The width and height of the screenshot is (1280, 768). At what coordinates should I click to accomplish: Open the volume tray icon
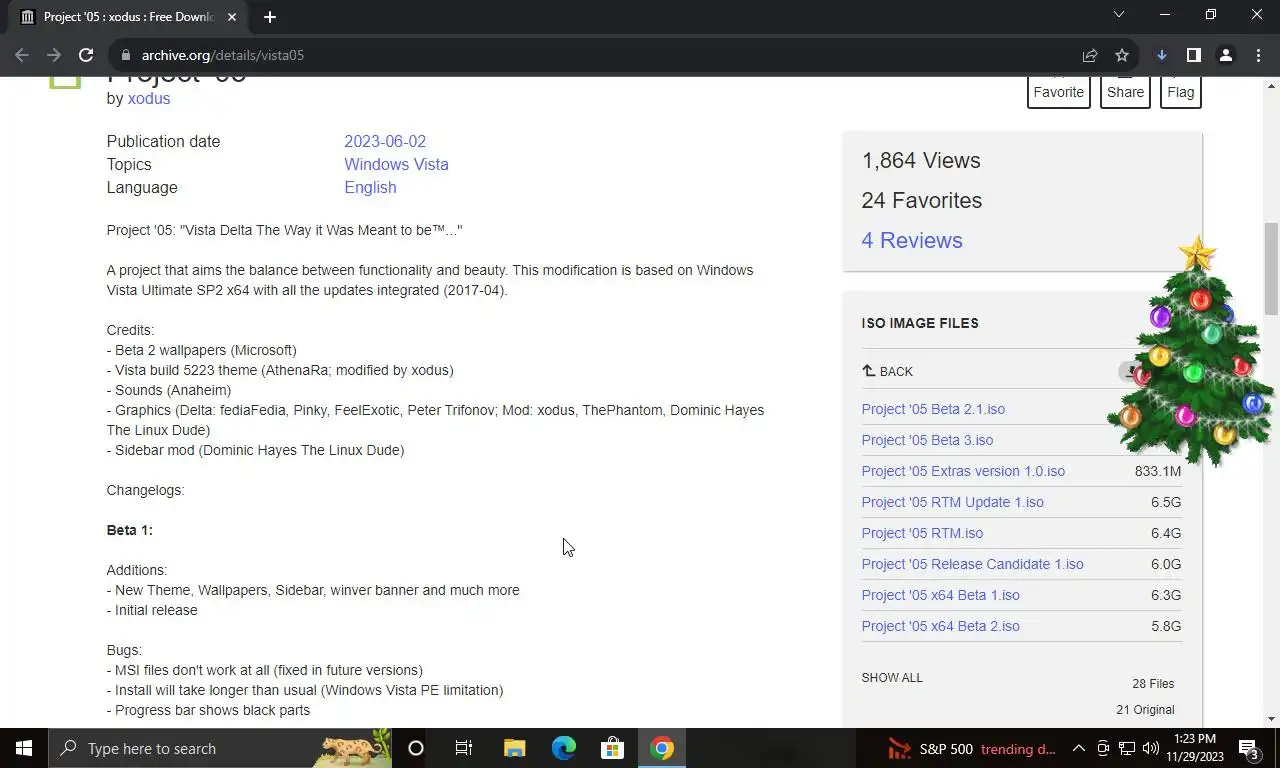(x=1151, y=748)
